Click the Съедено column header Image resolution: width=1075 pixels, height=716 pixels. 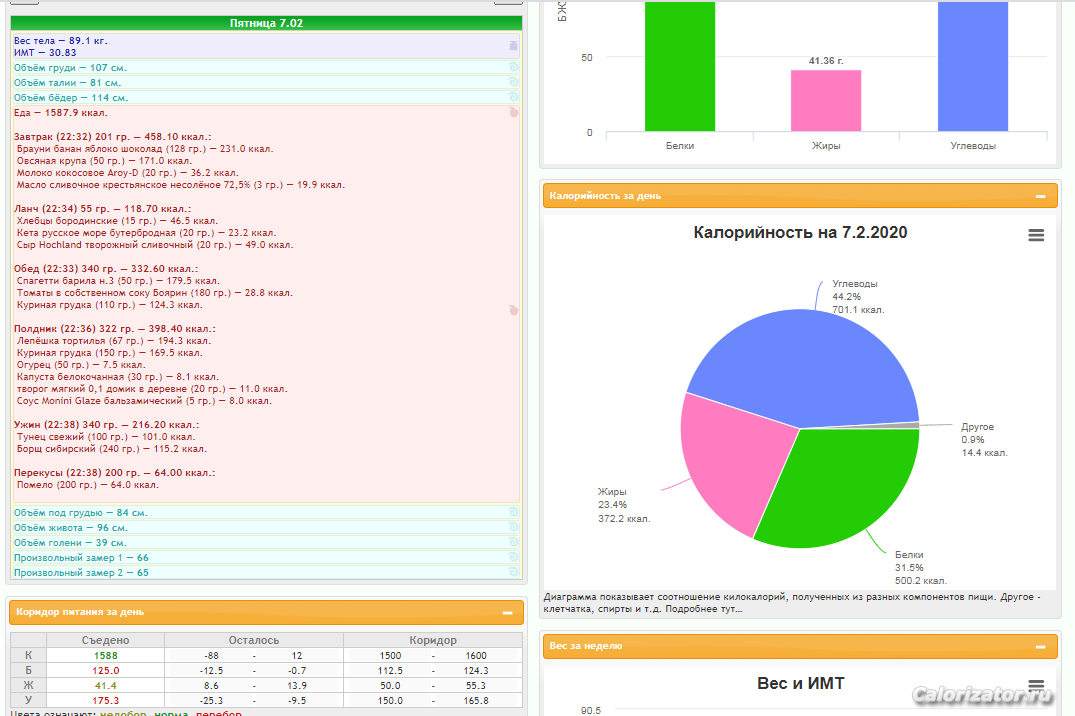click(x=106, y=640)
